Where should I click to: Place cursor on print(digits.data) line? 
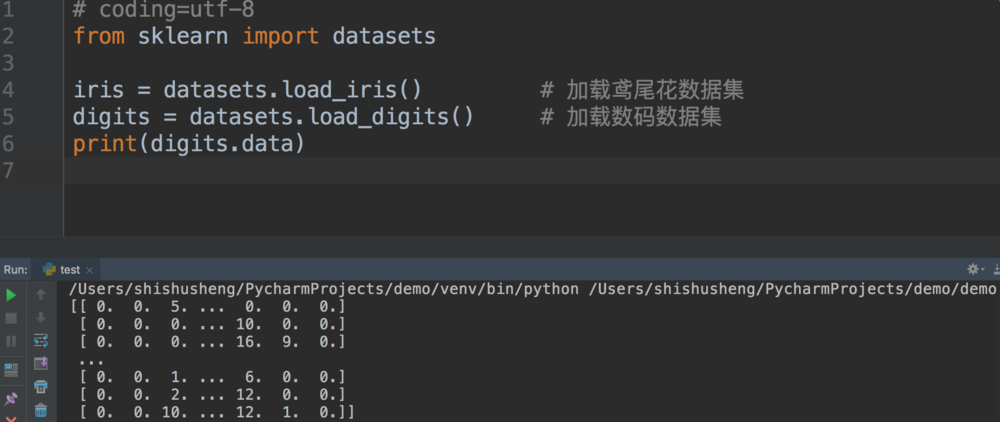188,144
